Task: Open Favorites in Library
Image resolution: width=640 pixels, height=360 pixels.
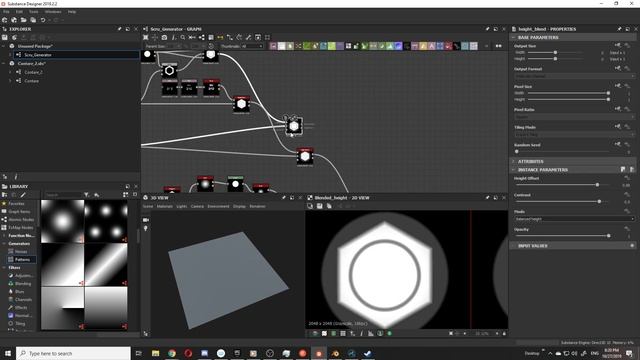Action: (x=16, y=203)
